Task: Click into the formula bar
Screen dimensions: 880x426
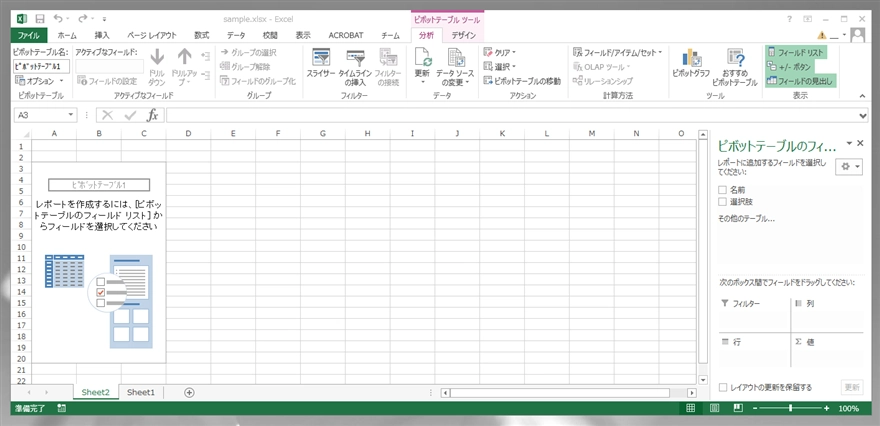Action: coord(512,115)
